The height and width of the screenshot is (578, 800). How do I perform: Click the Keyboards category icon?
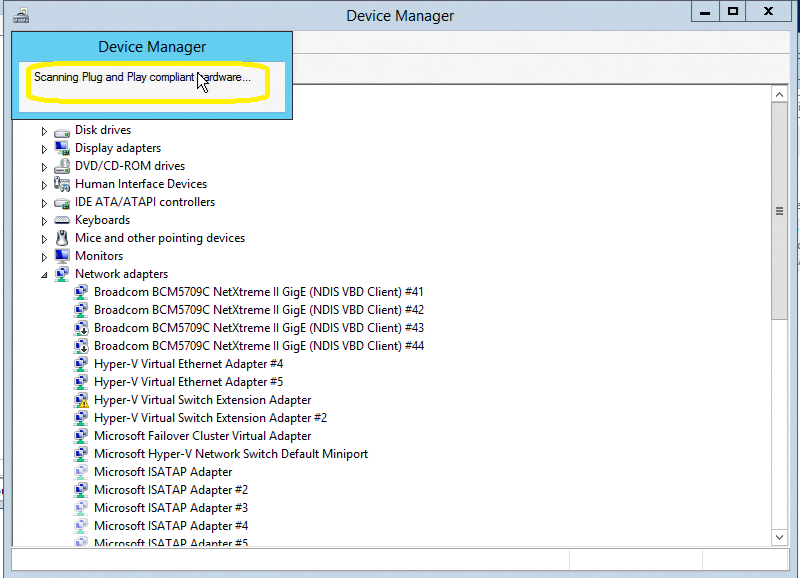(62, 220)
